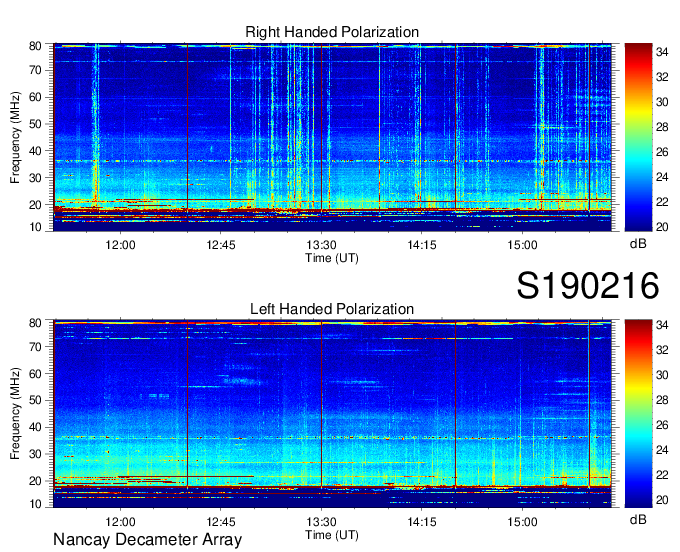Click 20 MHz frequency tick of Right Handed plot
This screenshot has width=680, height=552.
click(x=35, y=205)
